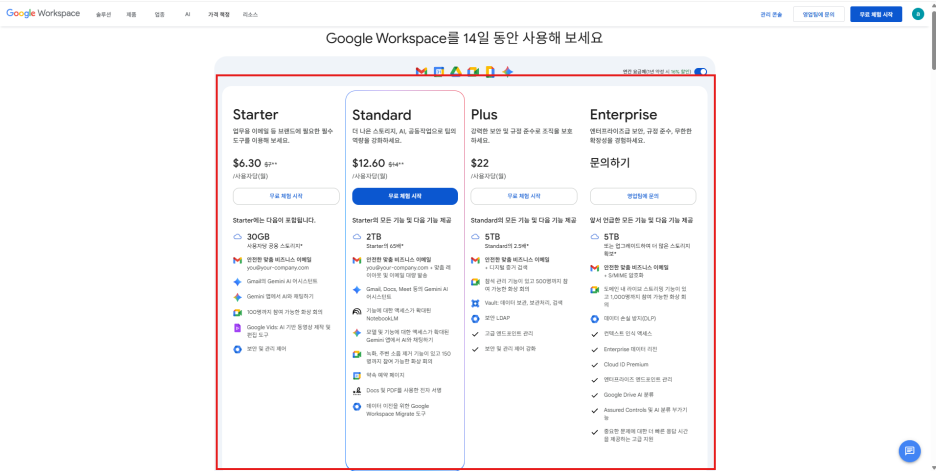Open the 리소스 navigation menu

pyautogui.click(x=251, y=14)
